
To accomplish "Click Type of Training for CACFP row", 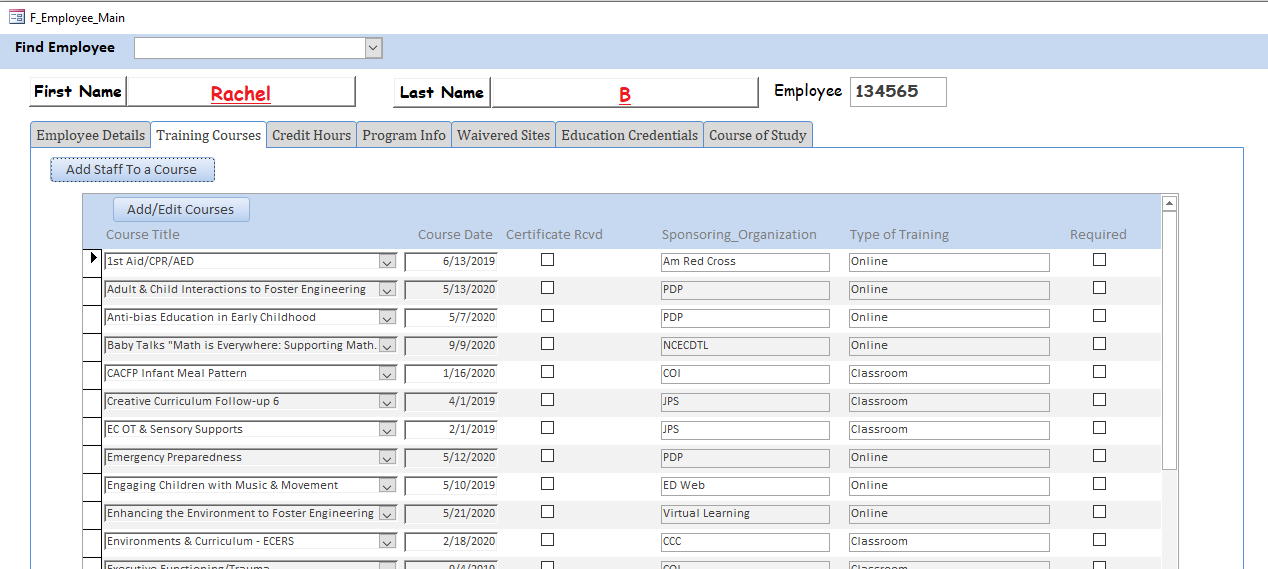I will [949, 374].
